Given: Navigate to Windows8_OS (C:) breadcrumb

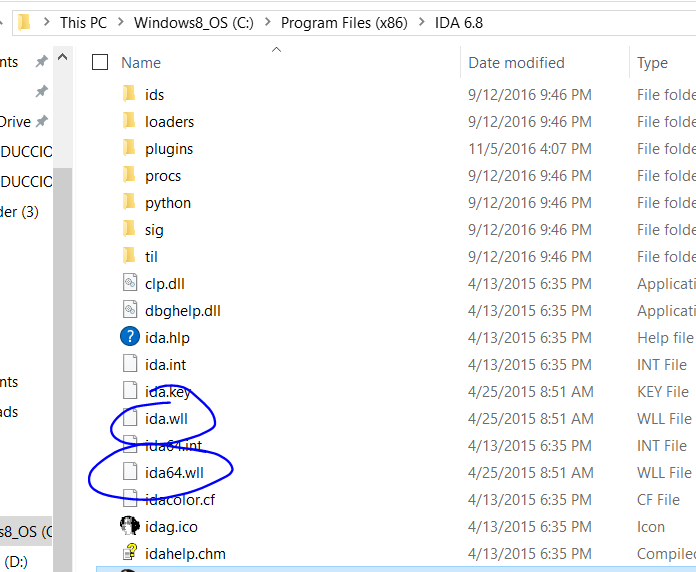Looking at the screenshot, I should [194, 23].
